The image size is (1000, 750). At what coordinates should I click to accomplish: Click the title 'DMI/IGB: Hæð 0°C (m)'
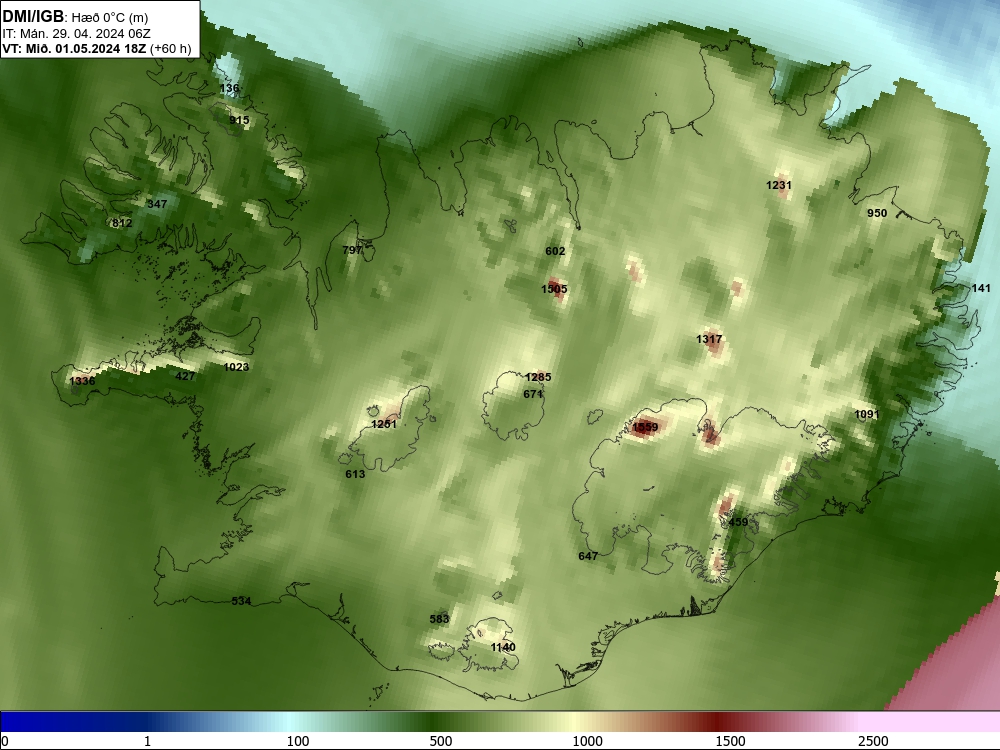[x=75, y=17]
